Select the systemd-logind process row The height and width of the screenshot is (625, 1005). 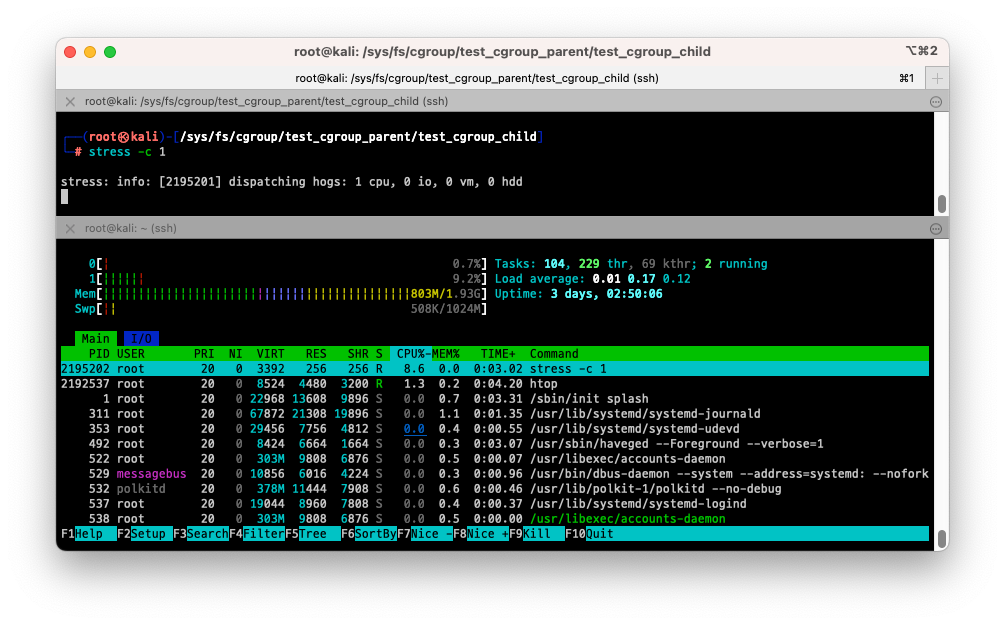[x=495, y=504]
